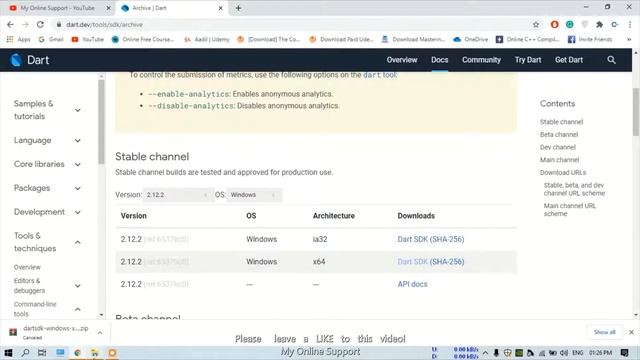
Task: Open Windows Start menu
Action: [8, 353]
